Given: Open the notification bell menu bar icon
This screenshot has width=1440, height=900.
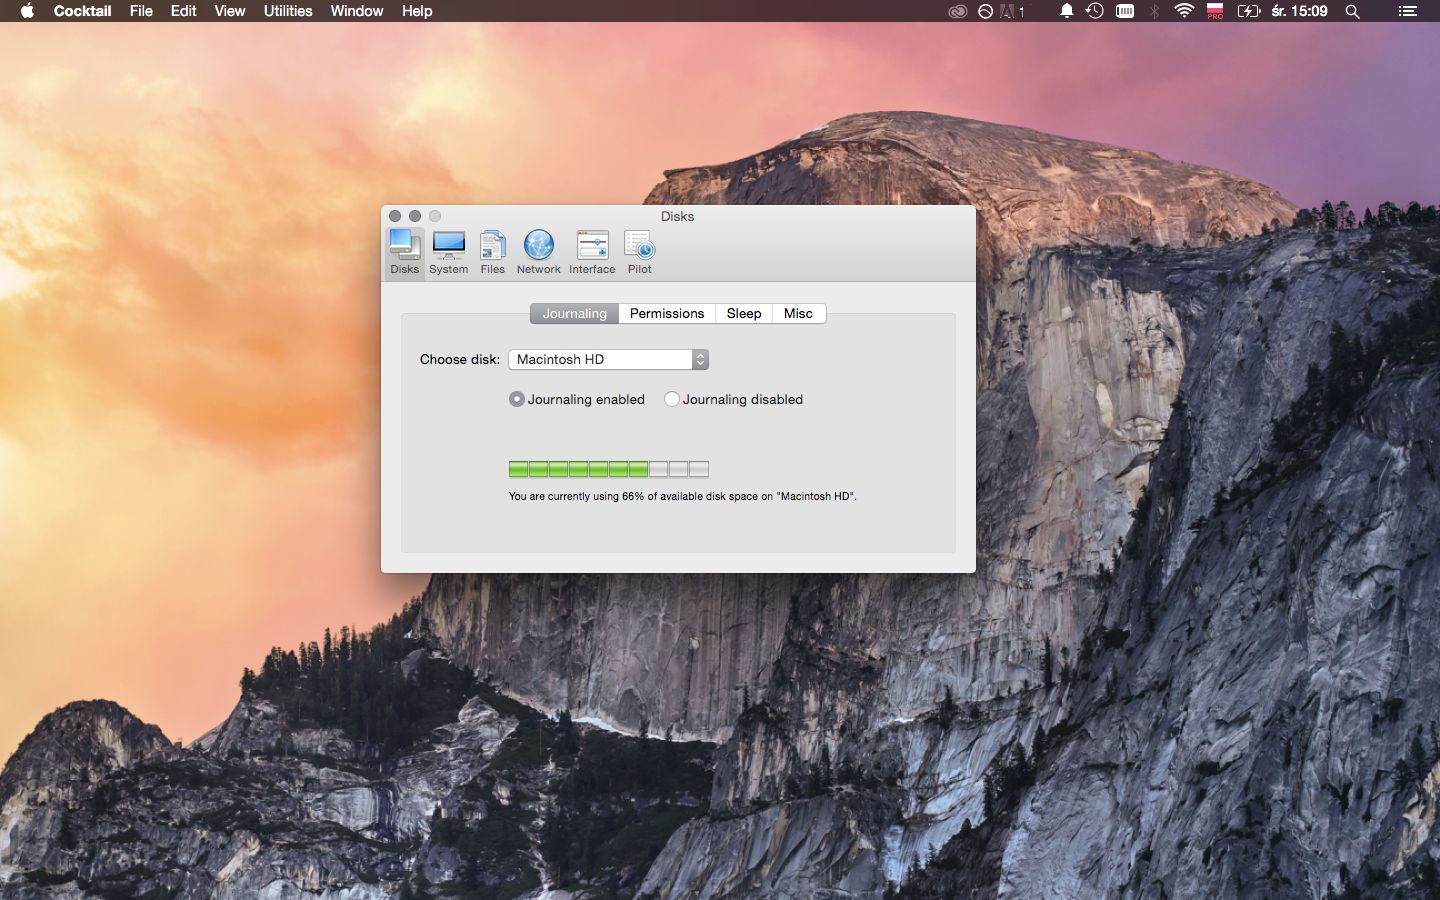Looking at the screenshot, I should tap(1067, 11).
